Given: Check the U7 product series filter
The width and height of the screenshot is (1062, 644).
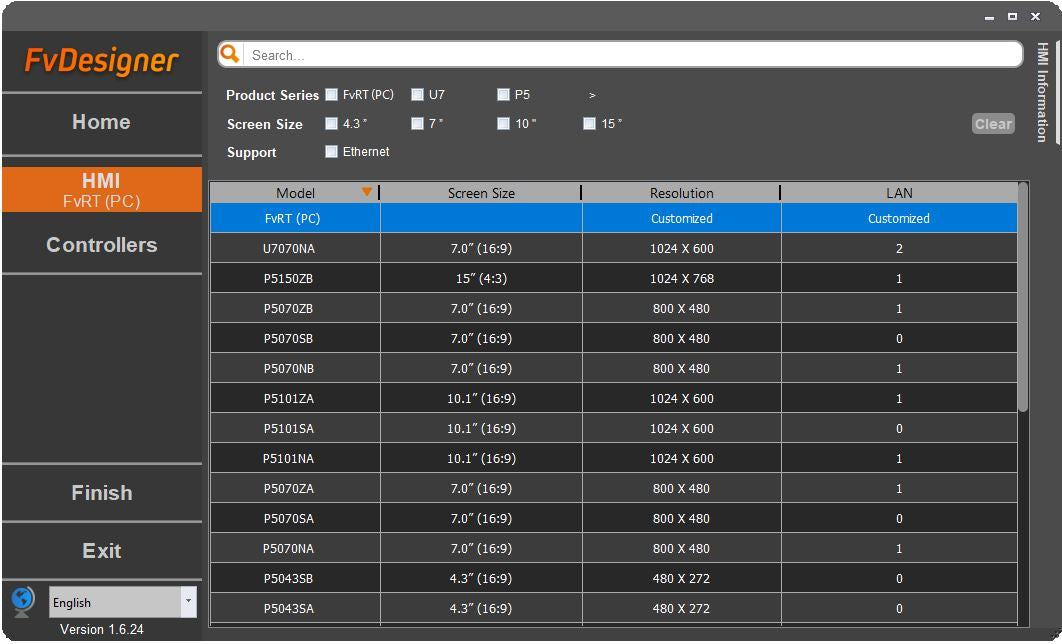Looking at the screenshot, I should [x=417, y=95].
